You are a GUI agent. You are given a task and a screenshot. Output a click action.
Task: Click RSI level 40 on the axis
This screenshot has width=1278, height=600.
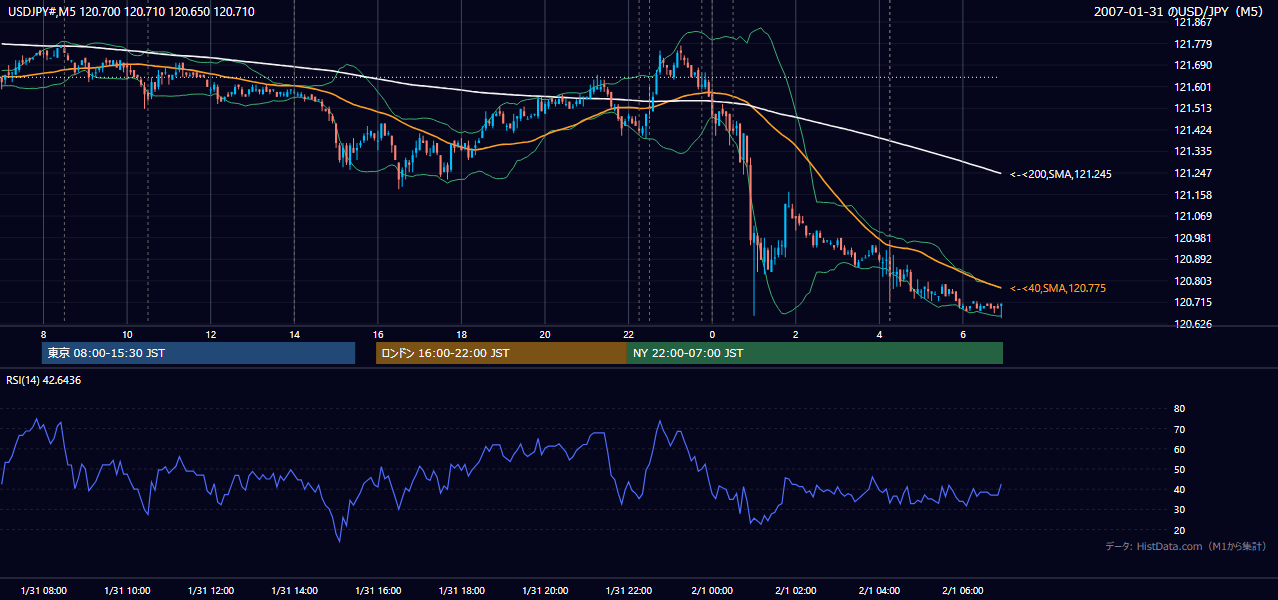coord(1180,490)
